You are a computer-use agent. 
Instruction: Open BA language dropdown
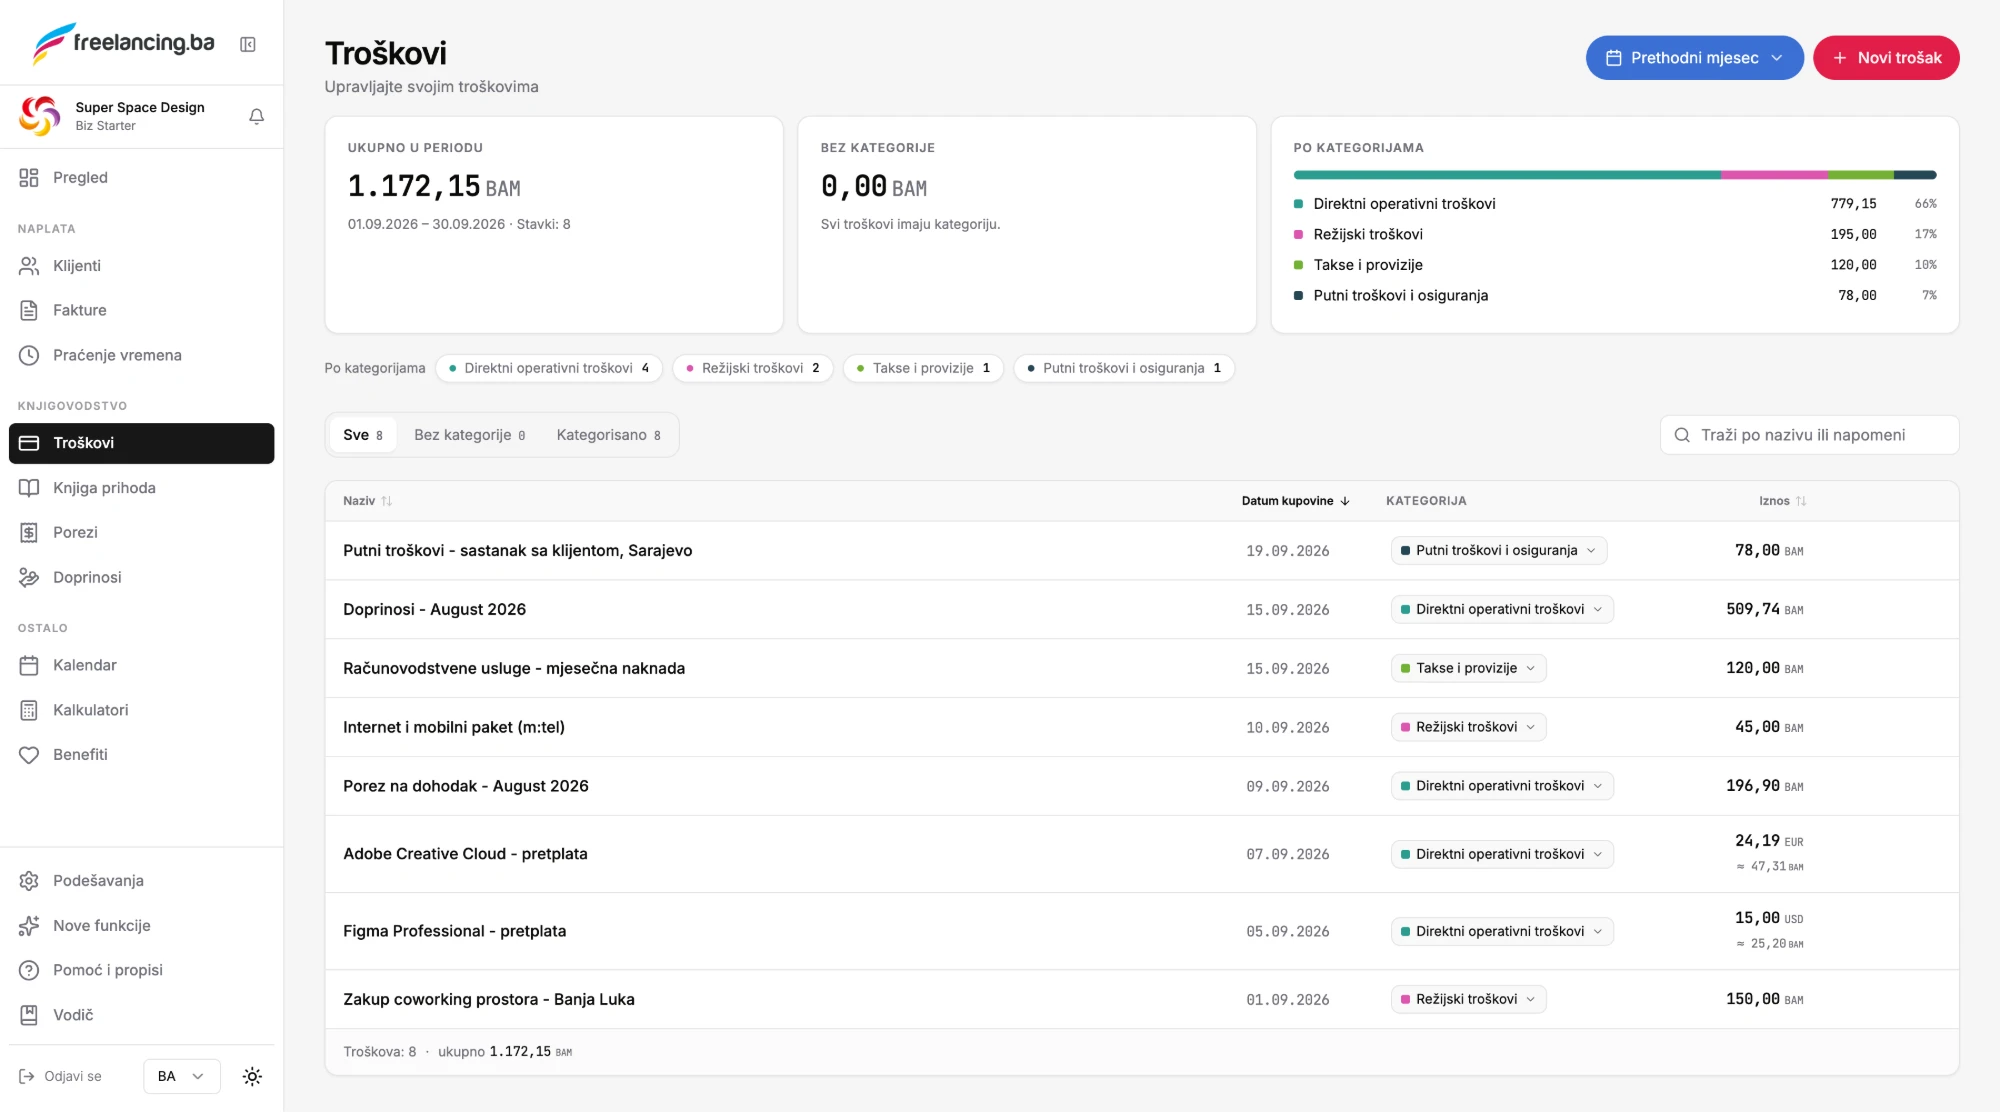[x=181, y=1076]
